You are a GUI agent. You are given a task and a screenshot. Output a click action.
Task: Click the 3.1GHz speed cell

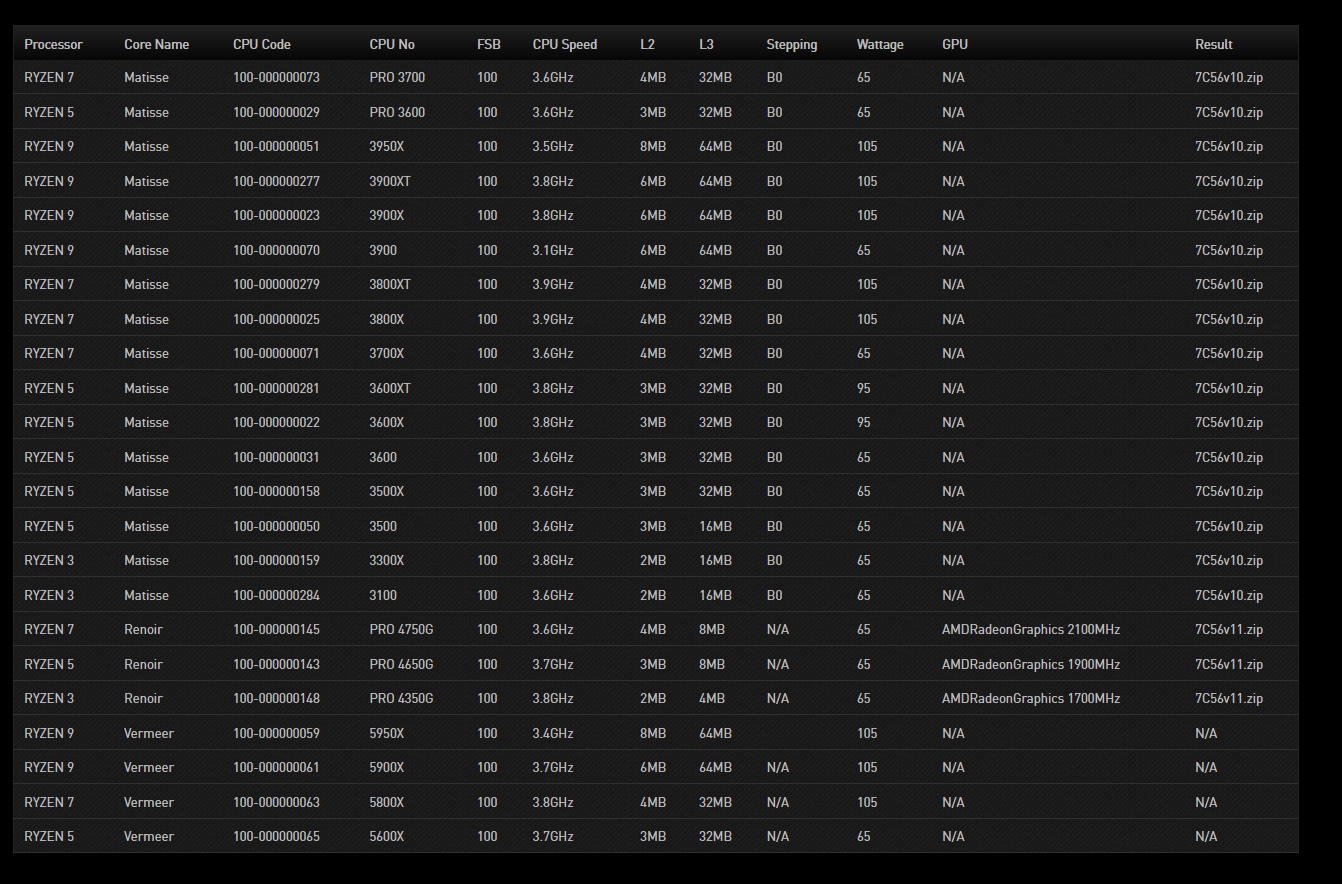[553, 250]
